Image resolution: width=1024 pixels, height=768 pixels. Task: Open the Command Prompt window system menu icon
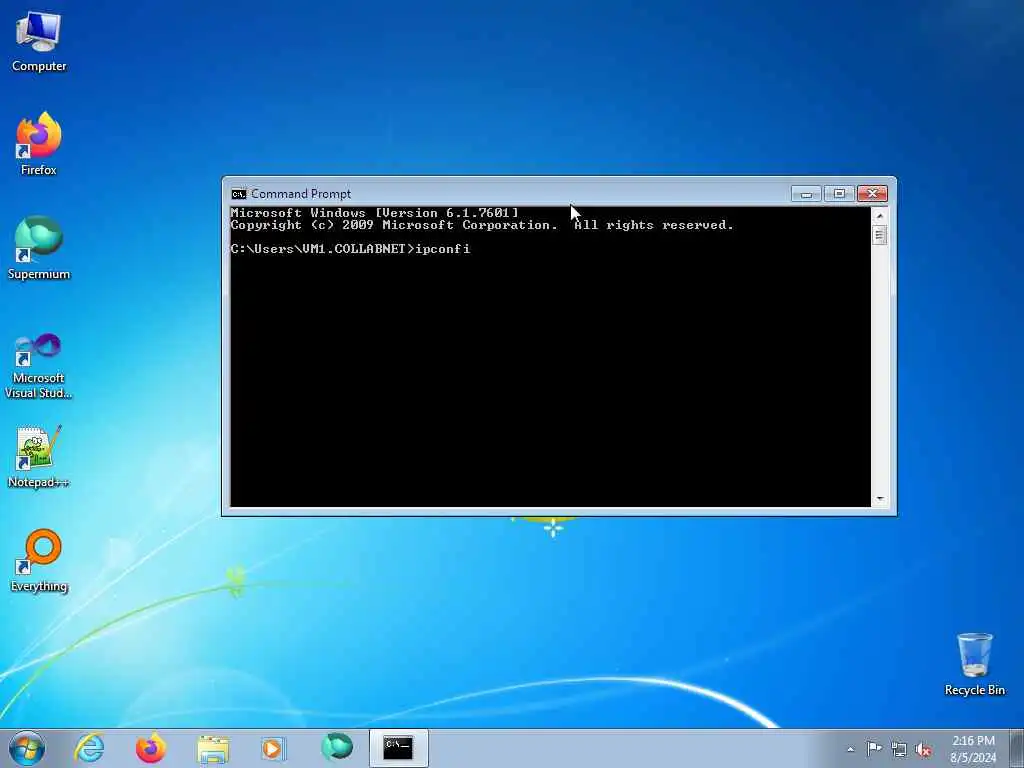(x=238, y=194)
